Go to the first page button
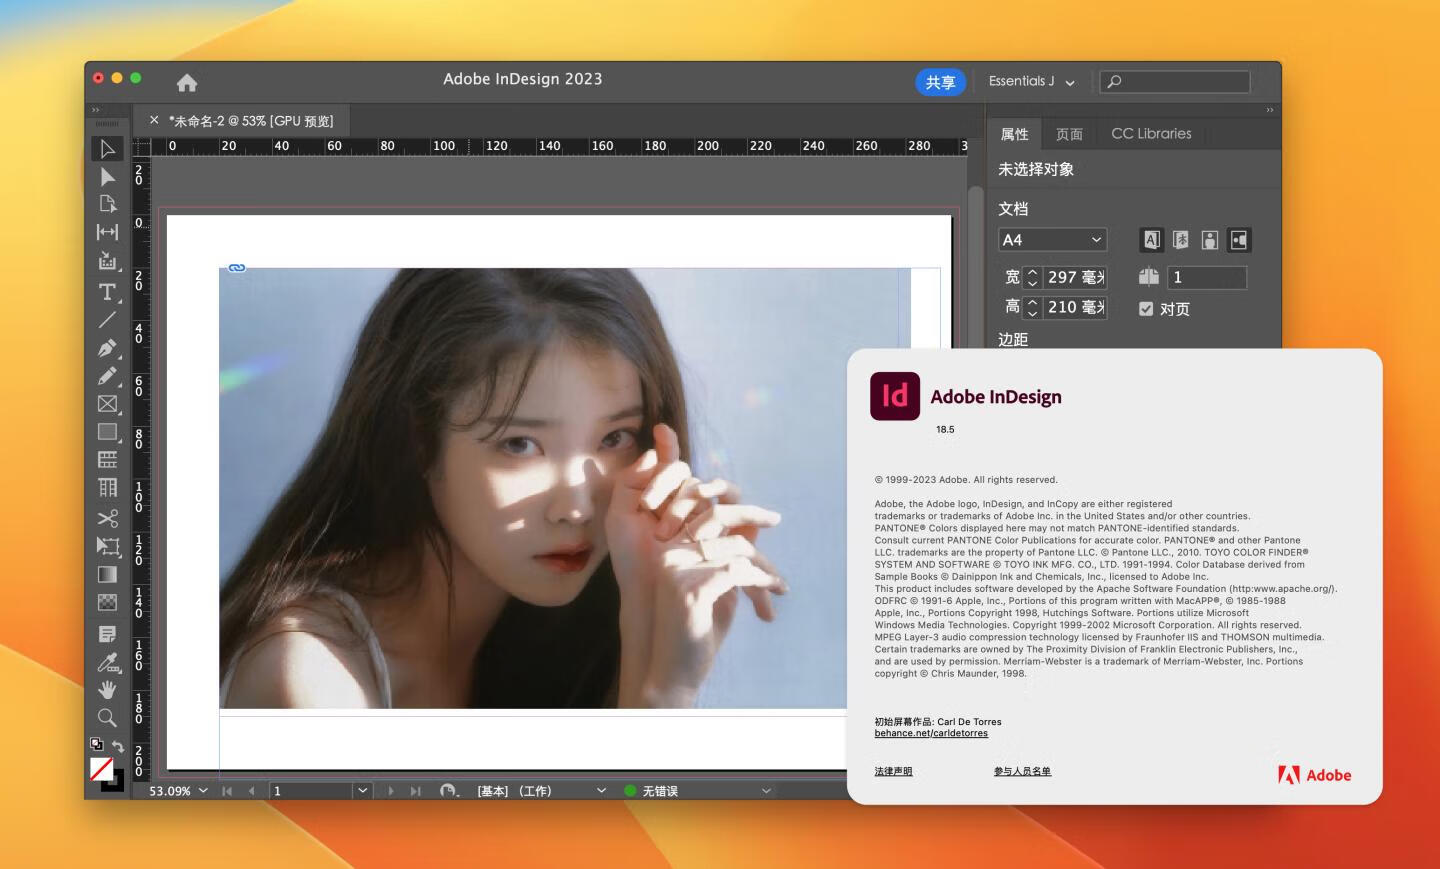 pyautogui.click(x=227, y=791)
